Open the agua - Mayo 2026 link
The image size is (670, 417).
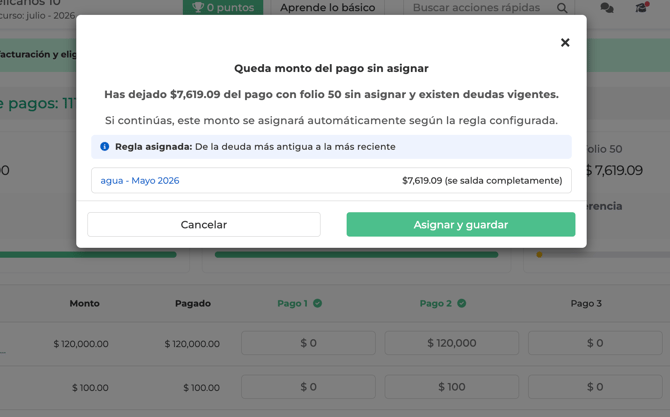click(x=140, y=181)
